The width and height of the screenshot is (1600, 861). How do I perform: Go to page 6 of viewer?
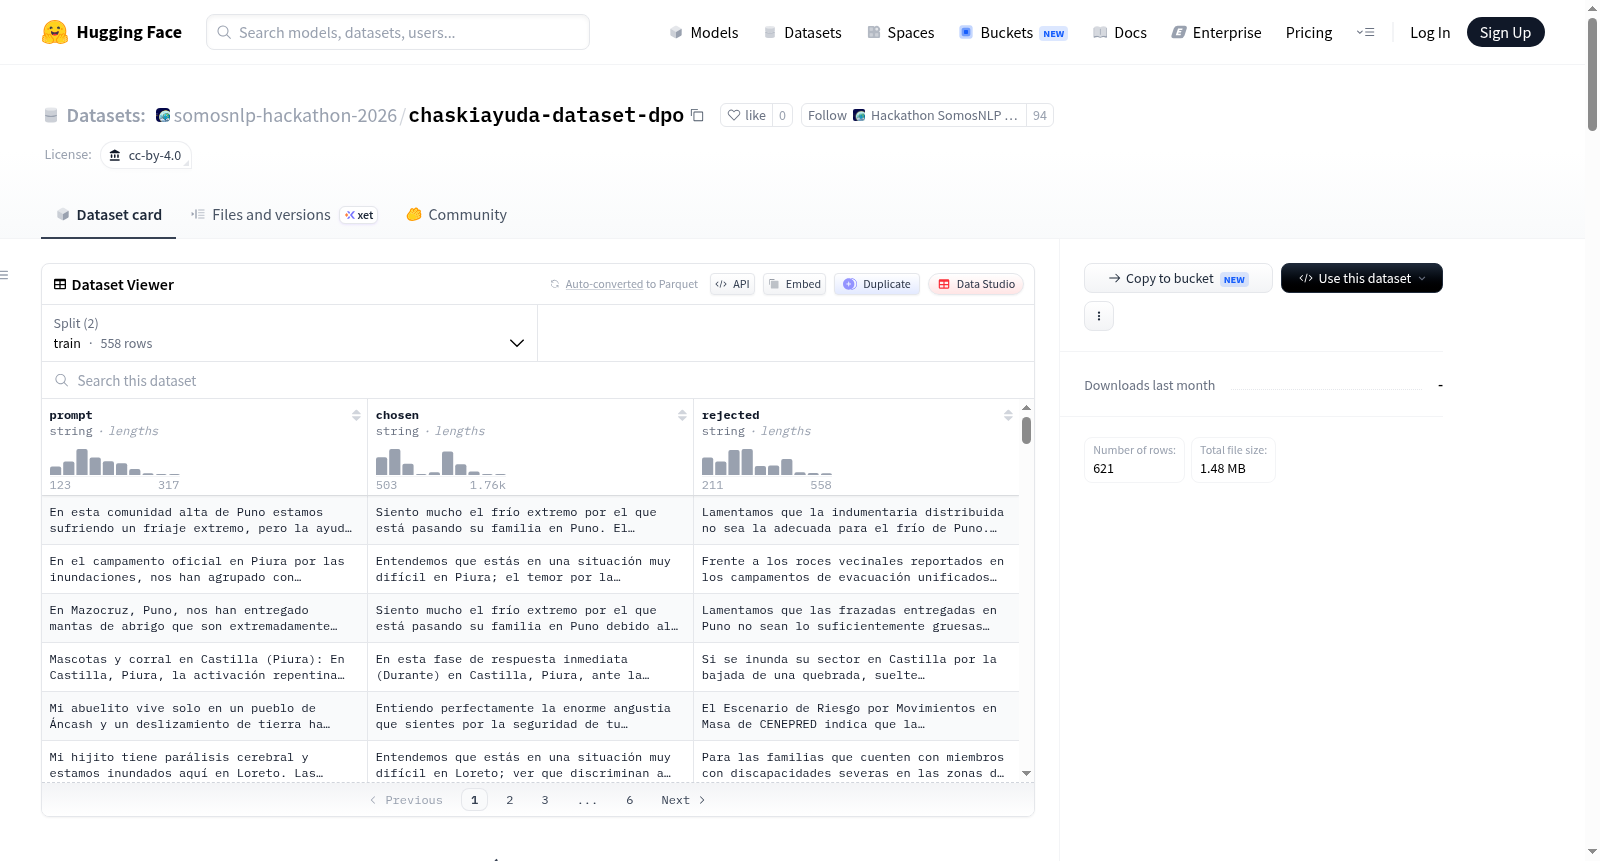coord(630,800)
